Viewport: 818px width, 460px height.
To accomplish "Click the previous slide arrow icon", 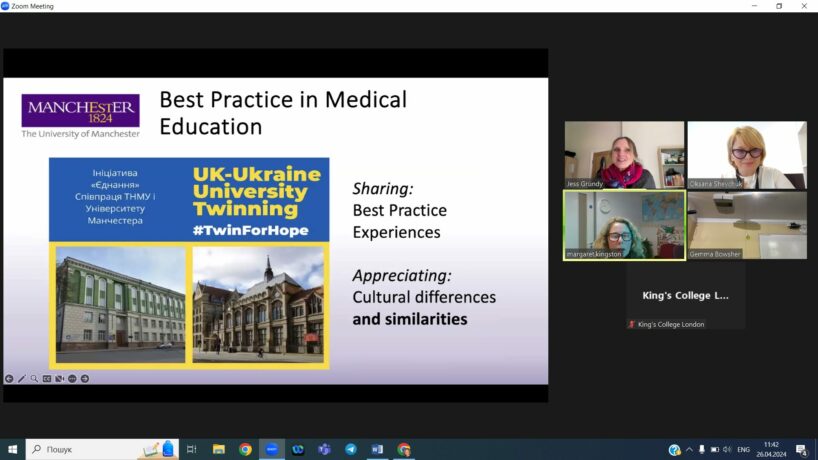I will point(9,379).
